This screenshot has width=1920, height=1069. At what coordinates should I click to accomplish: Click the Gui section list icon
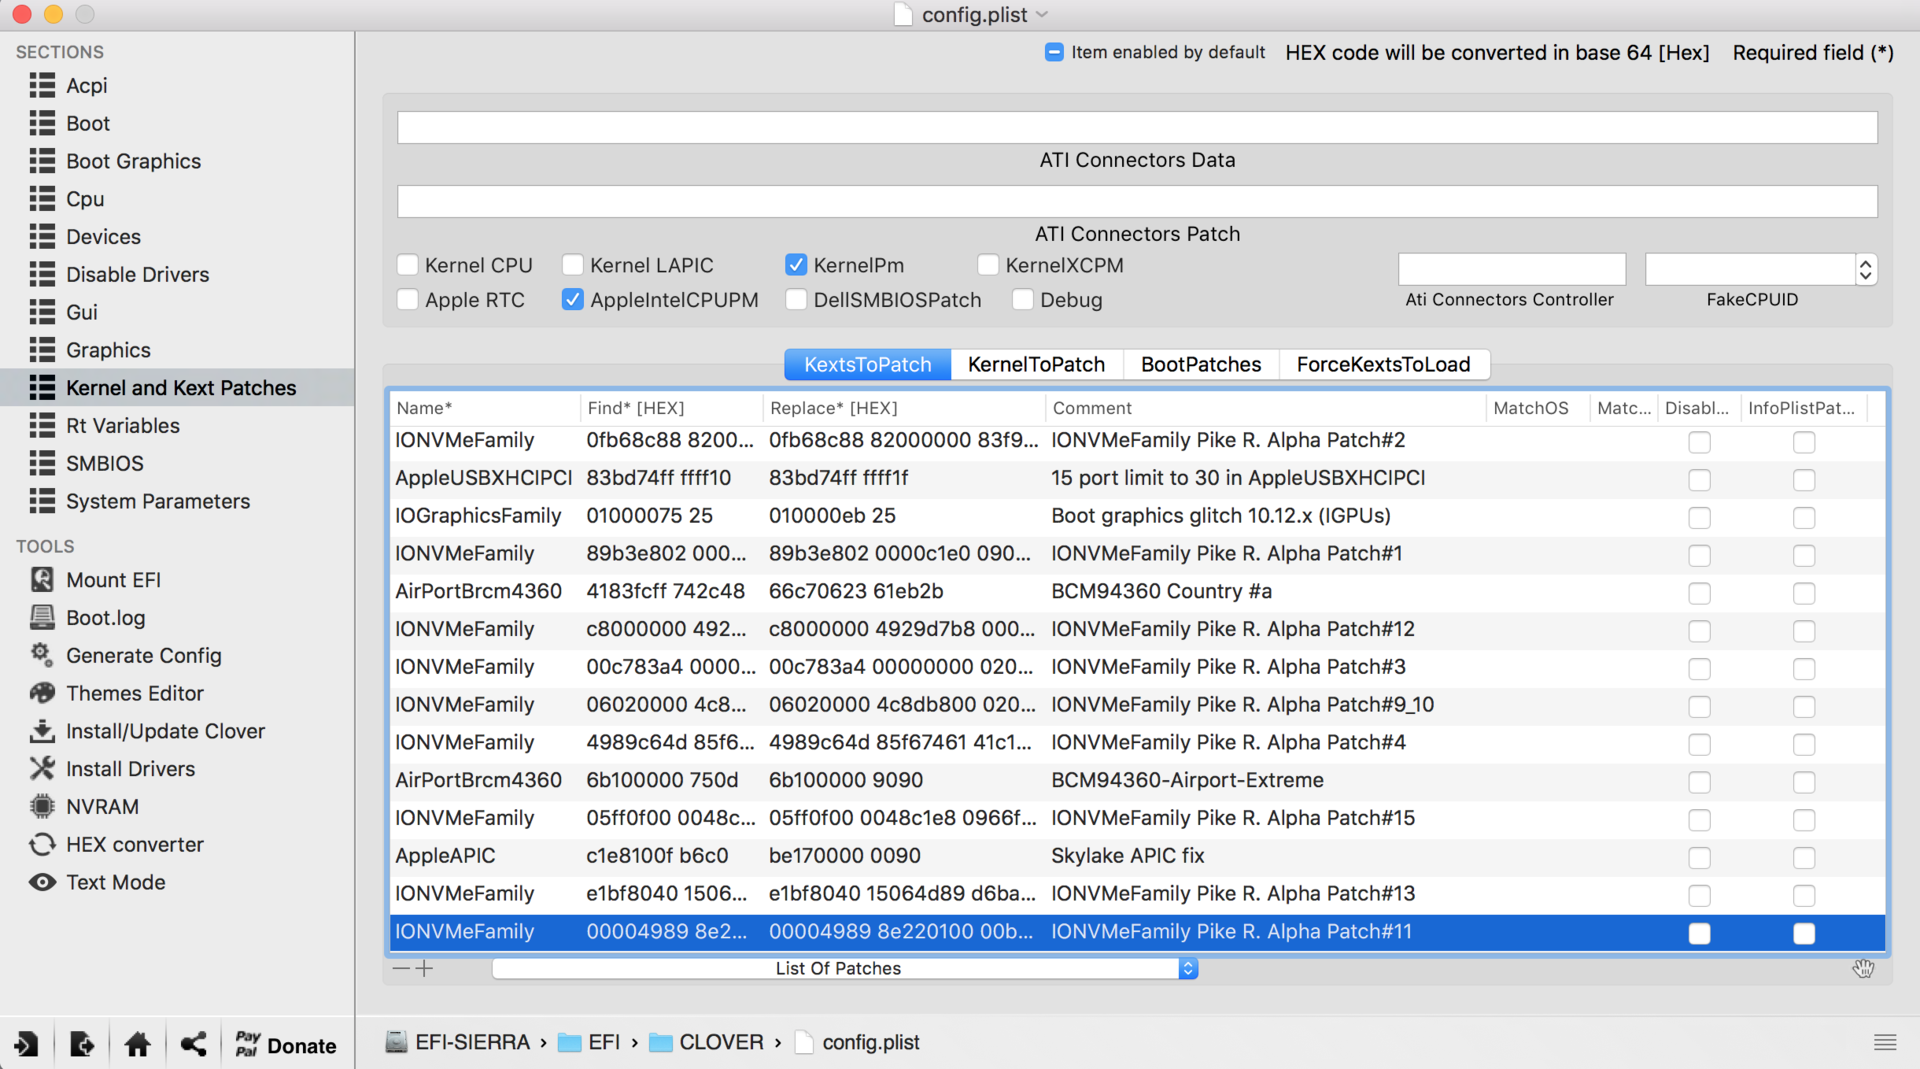click(42, 312)
